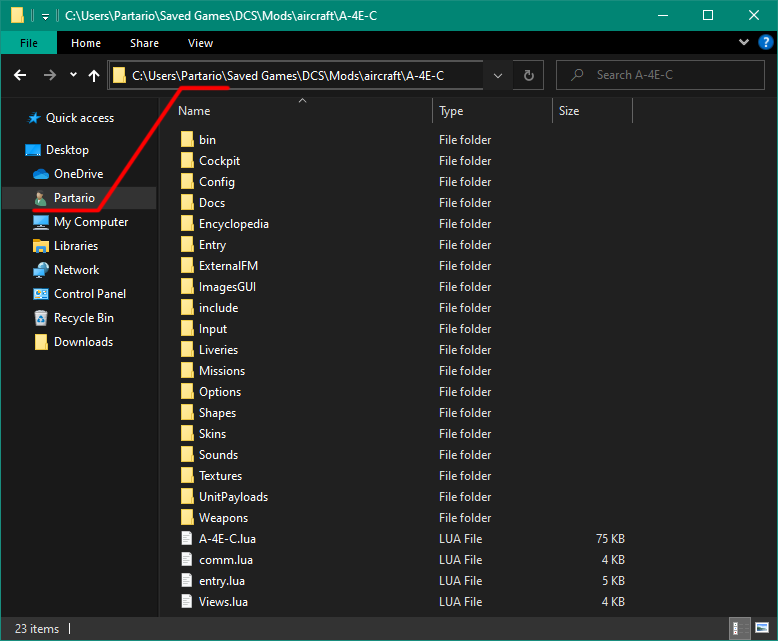Image resolution: width=778 pixels, height=641 pixels.
Task: Open the Customize Quick Access Toolbar dropdown
Action: [x=45, y=16]
